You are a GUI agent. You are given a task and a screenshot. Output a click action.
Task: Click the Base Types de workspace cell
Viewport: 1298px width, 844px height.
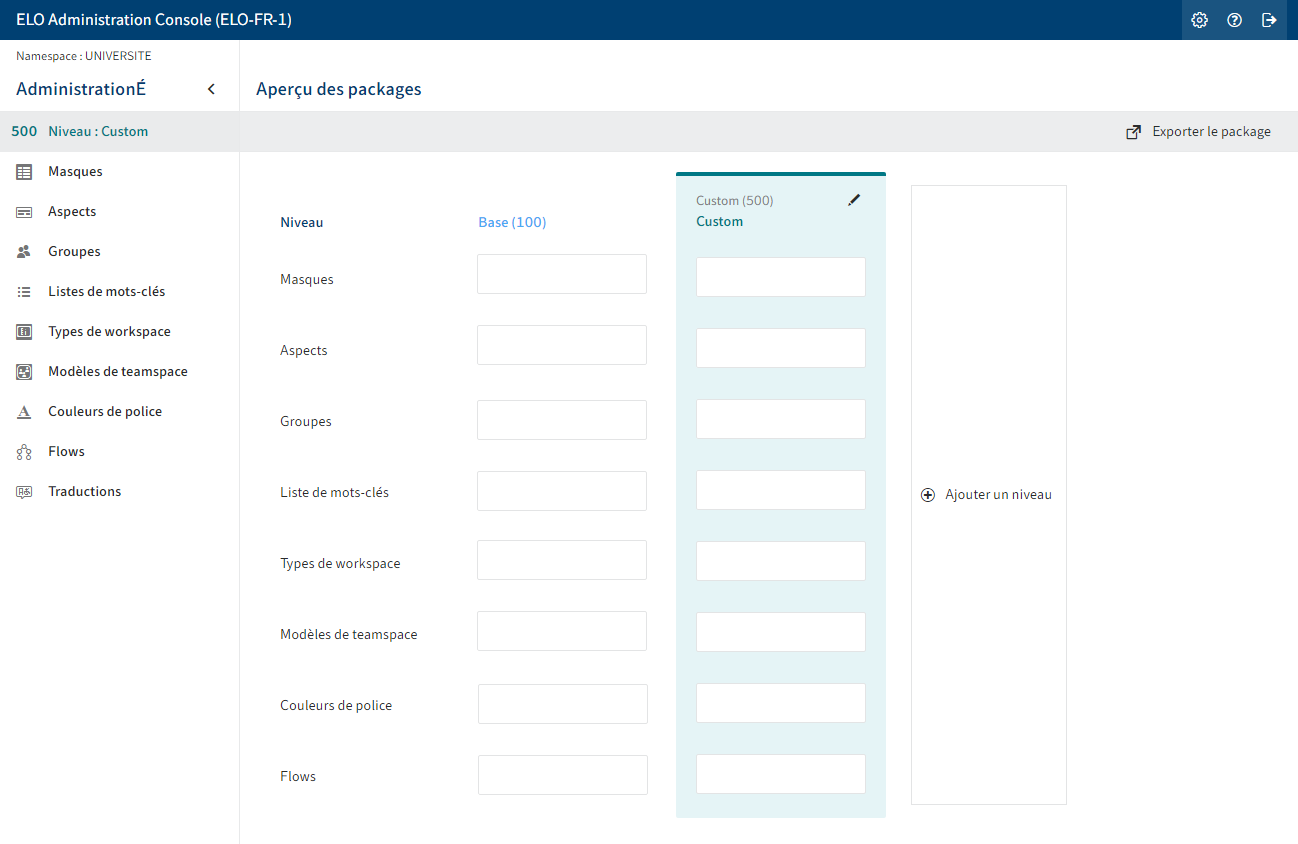[x=562, y=560]
